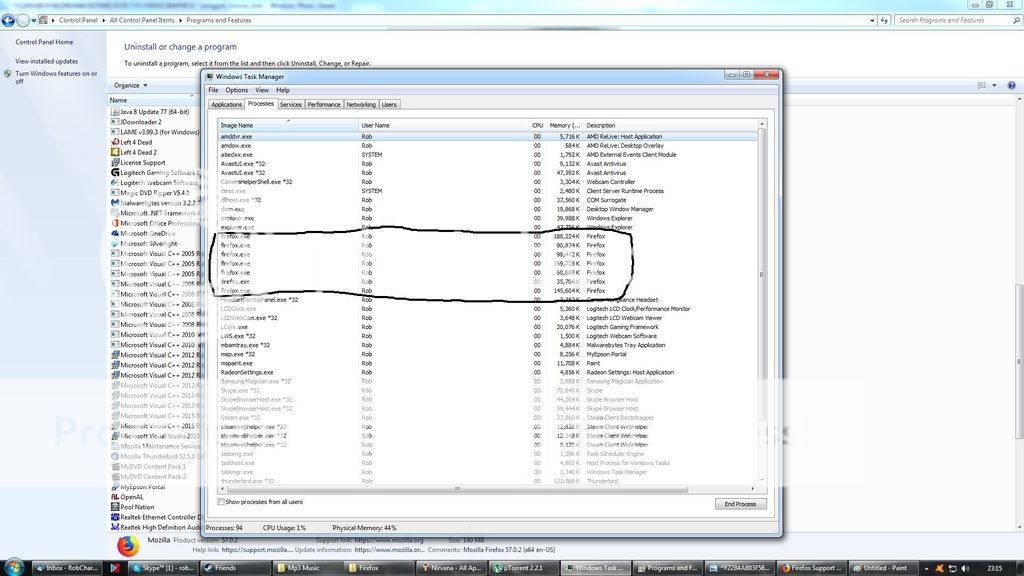Click the Realtek High Definition Audio icon
Image resolution: width=1024 pixels, height=576 pixels.
pyautogui.click(x=115, y=527)
